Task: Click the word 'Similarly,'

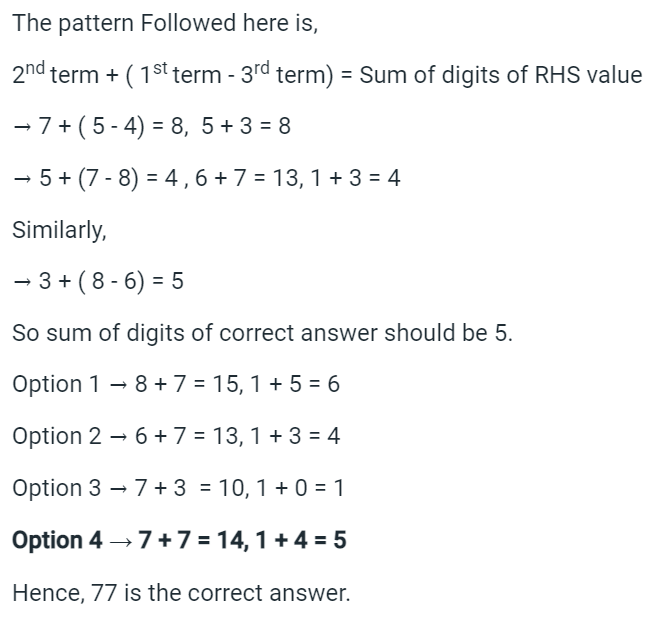Action: [59, 230]
